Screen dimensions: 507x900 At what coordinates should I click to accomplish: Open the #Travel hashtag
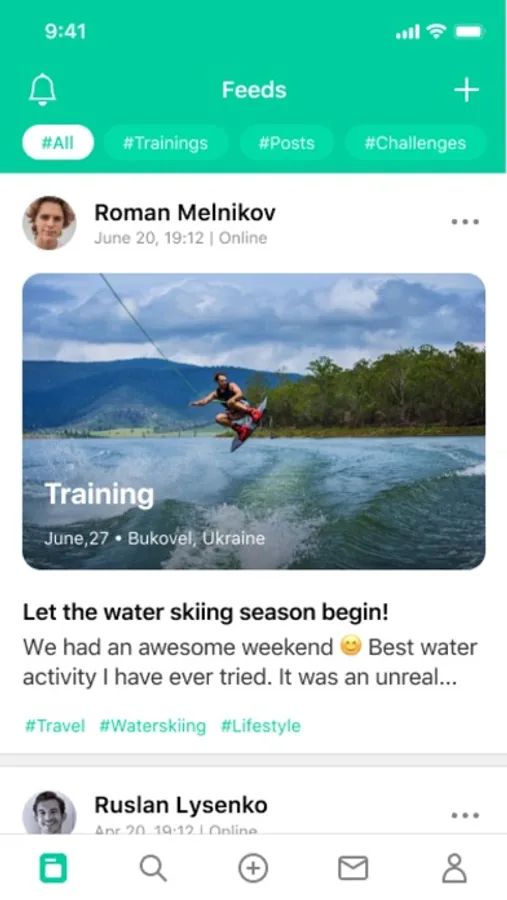click(55, 726)
